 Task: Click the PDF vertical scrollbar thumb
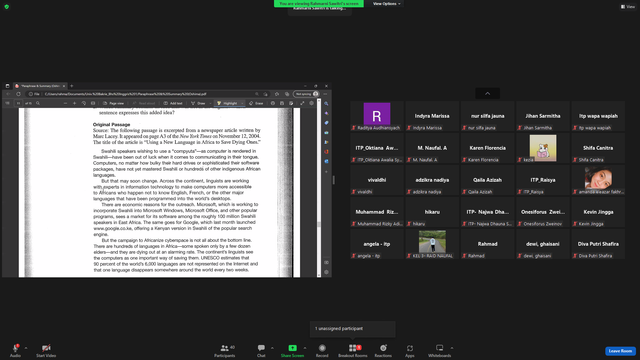click(319, 224)
